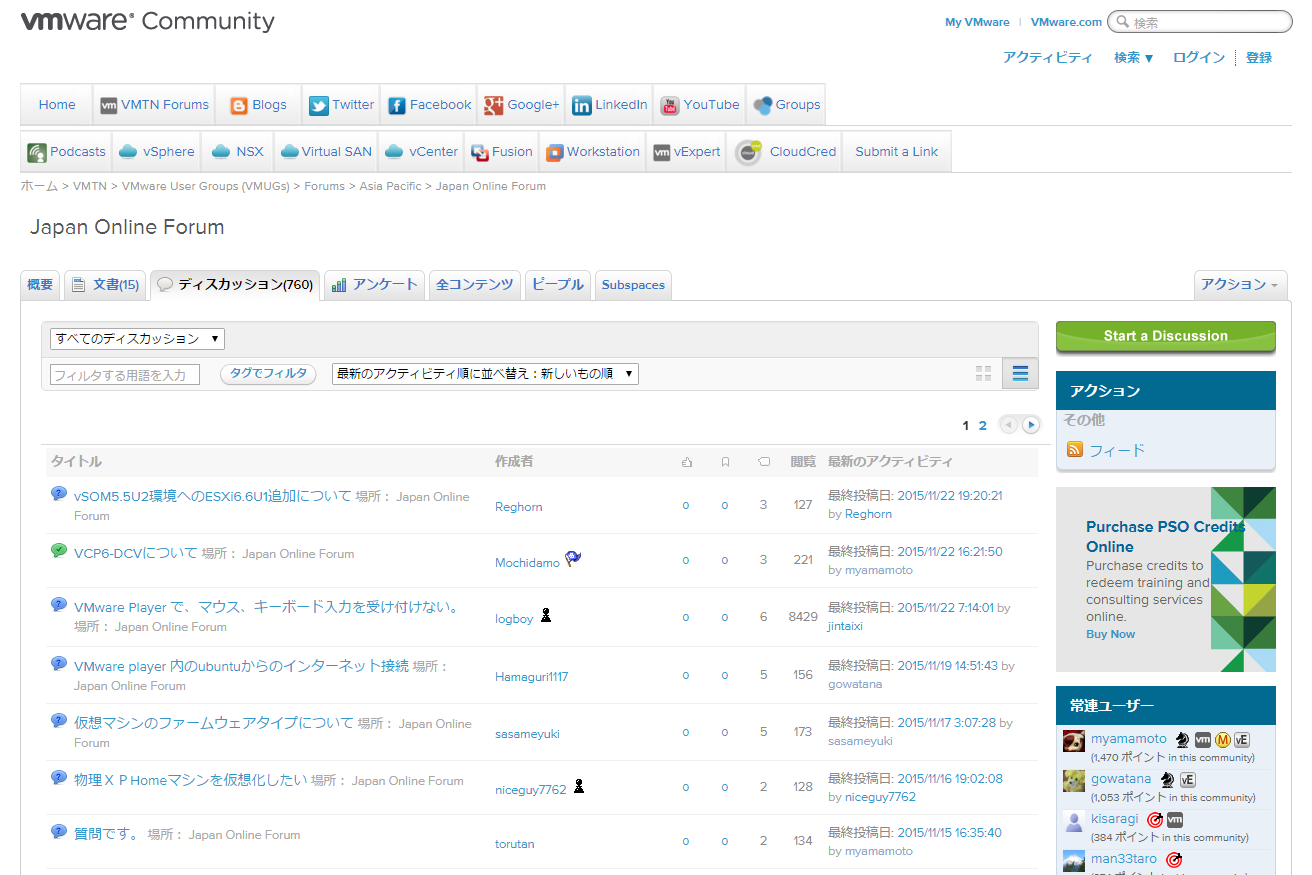This screenshot has width=1312, height=875.
Task: Open the VMTN Forums icon link
Action: pos(109,105)
